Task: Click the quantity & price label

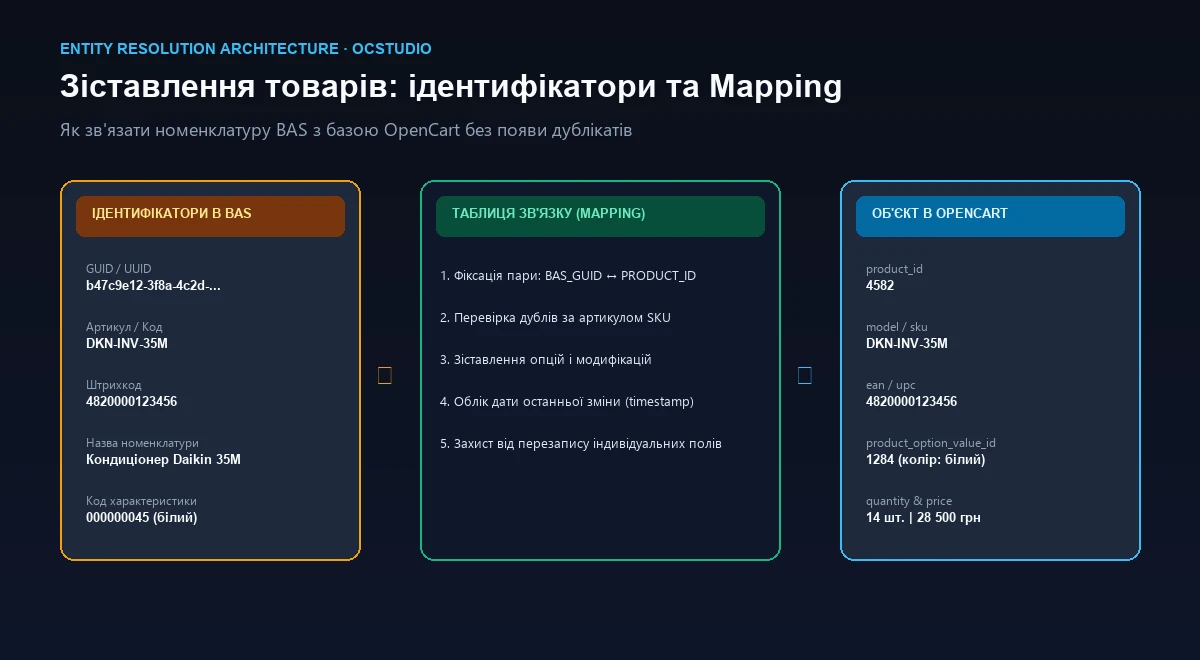Action: (x=909, y=501)
